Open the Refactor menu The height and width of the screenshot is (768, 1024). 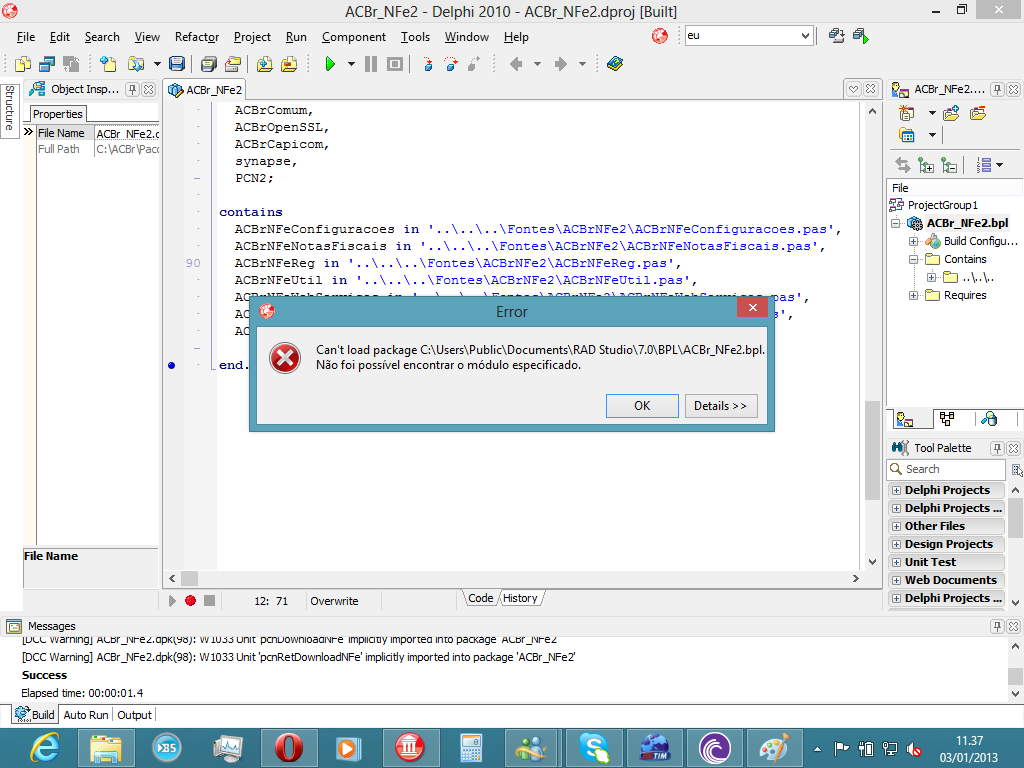[197, 37]
